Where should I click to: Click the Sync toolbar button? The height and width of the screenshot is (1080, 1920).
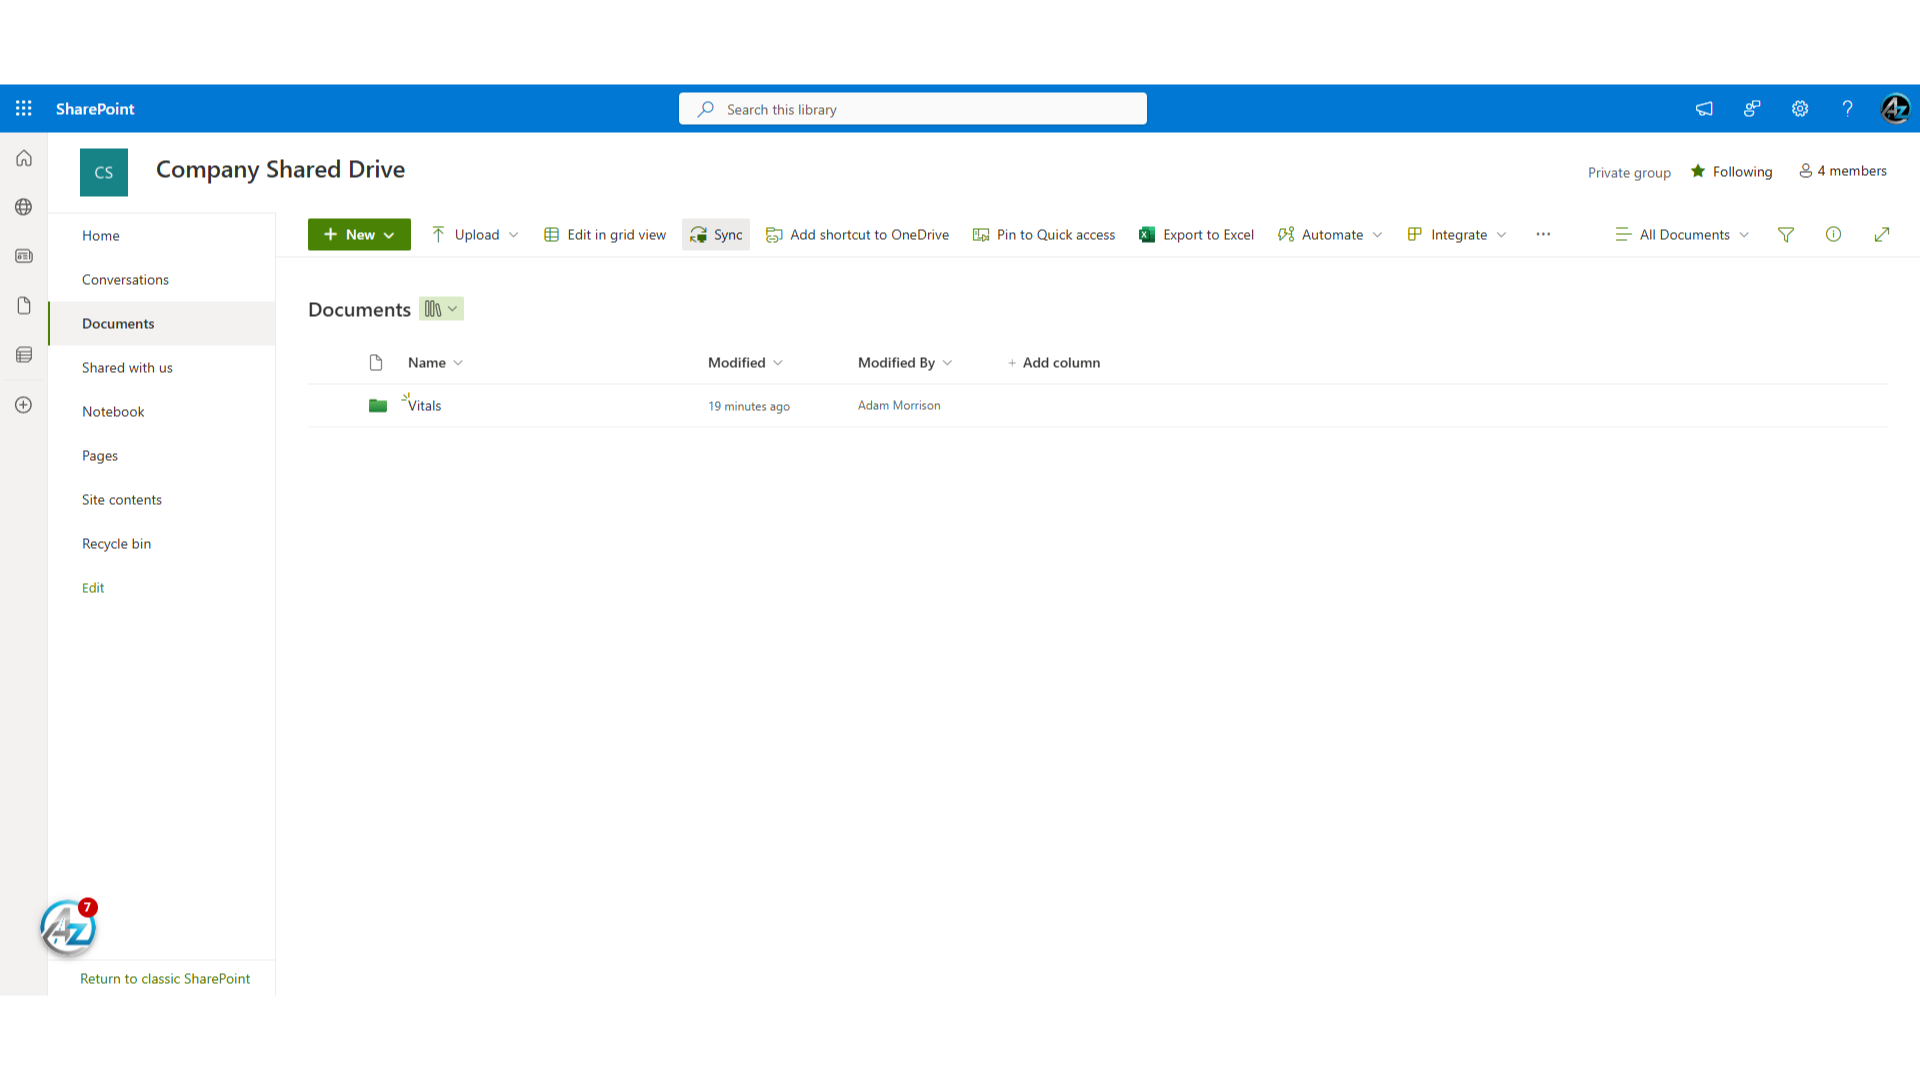[x=716, y=234]
